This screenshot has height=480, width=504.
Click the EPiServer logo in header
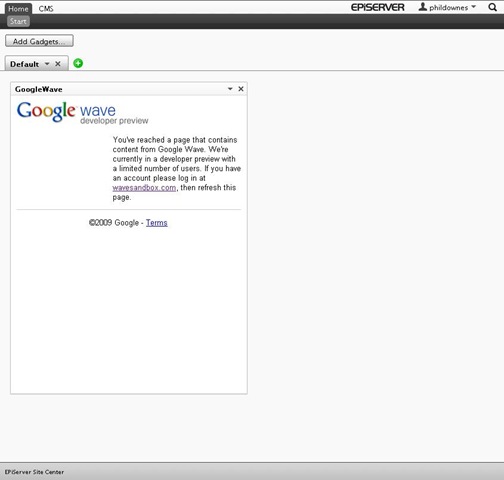[x=377, y=7]
